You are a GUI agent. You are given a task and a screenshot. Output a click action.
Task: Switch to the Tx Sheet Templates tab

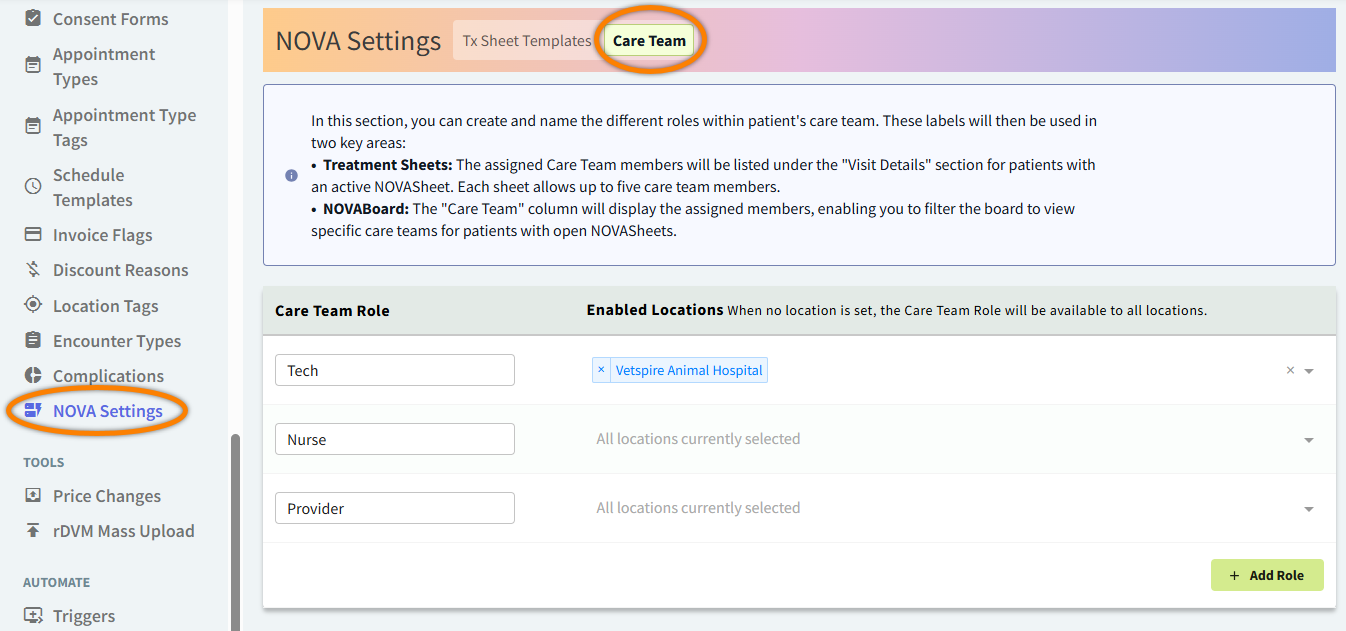tap(527, 41)
